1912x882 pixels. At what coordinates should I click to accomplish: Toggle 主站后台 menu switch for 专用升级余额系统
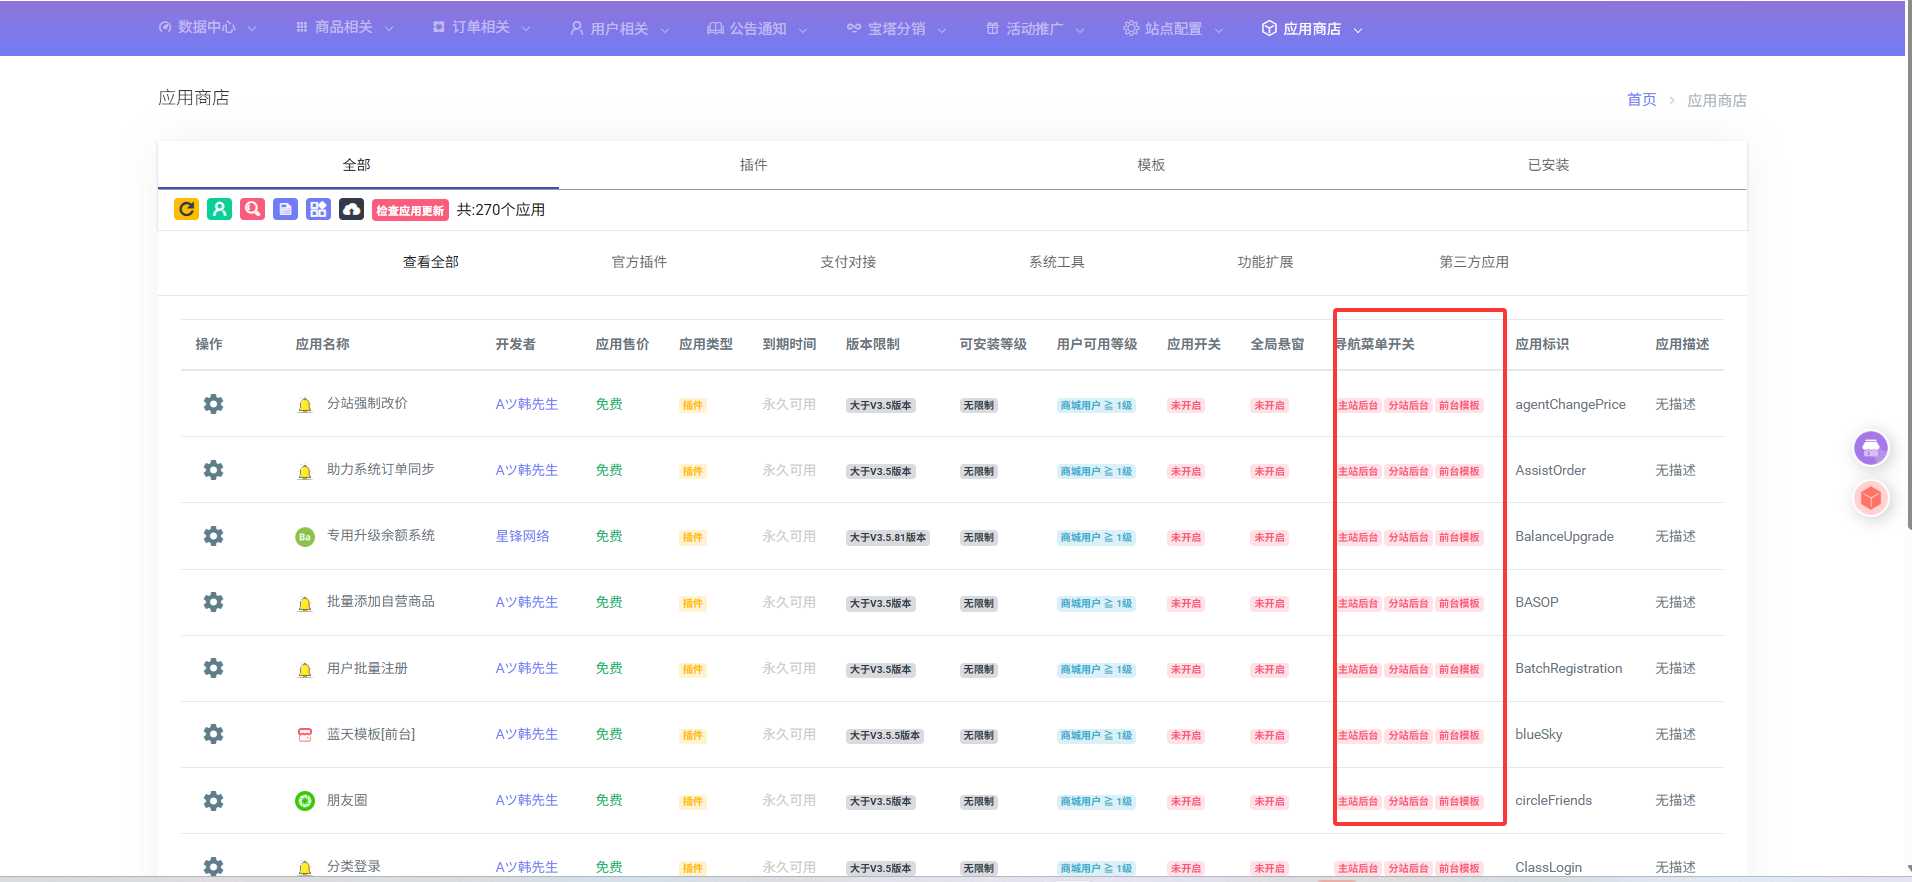coord(1358,537)
